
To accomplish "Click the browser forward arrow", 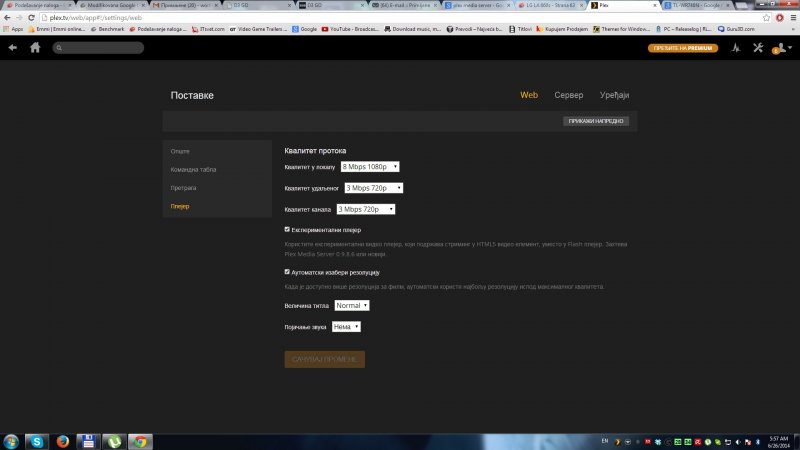I will 19,17.
